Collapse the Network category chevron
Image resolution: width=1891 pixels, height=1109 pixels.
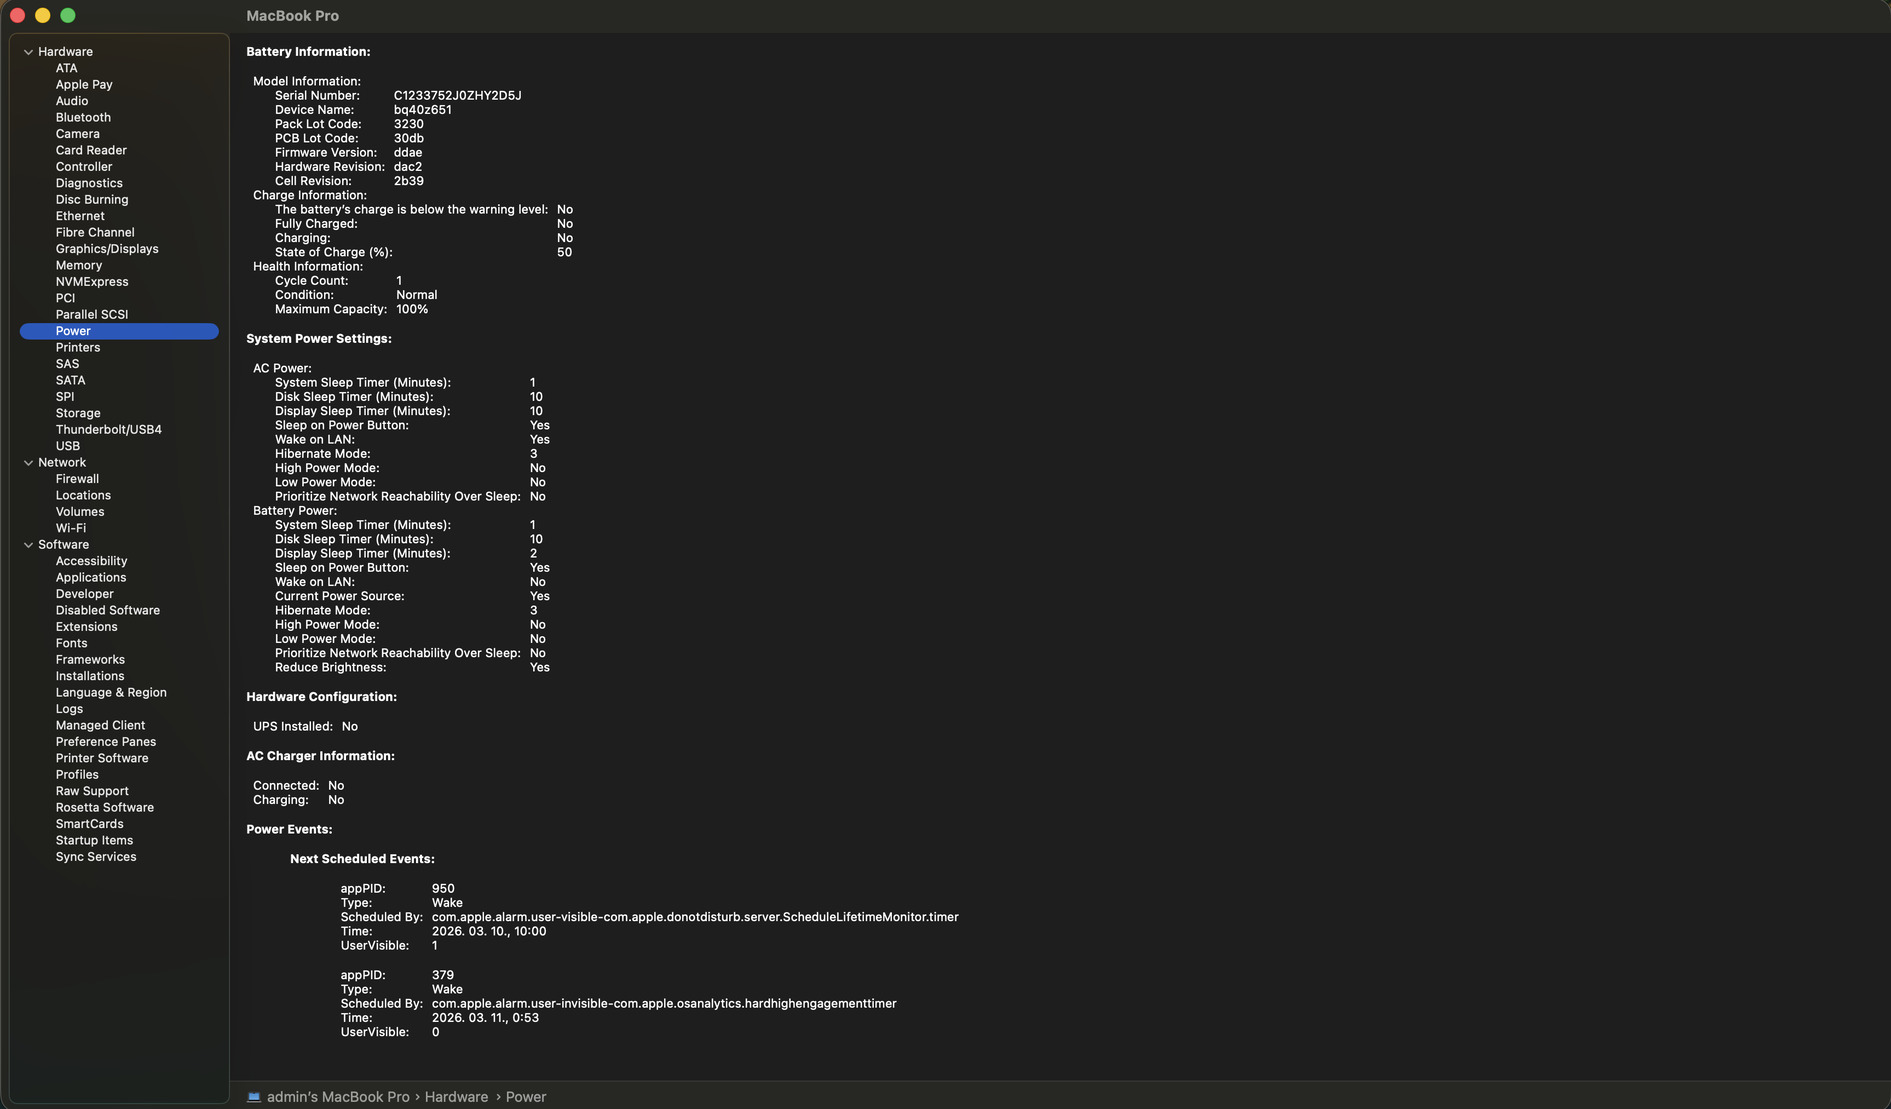[28, 463]
